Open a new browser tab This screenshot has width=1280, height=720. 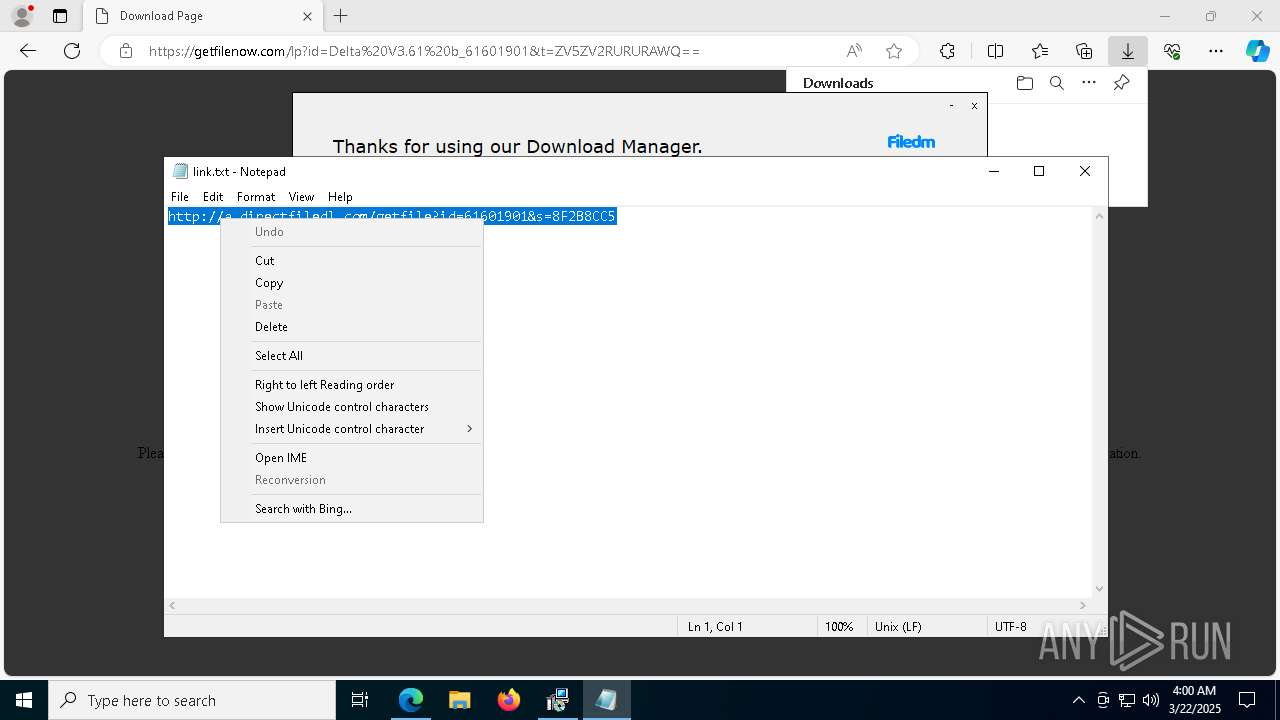pos(341,16)
